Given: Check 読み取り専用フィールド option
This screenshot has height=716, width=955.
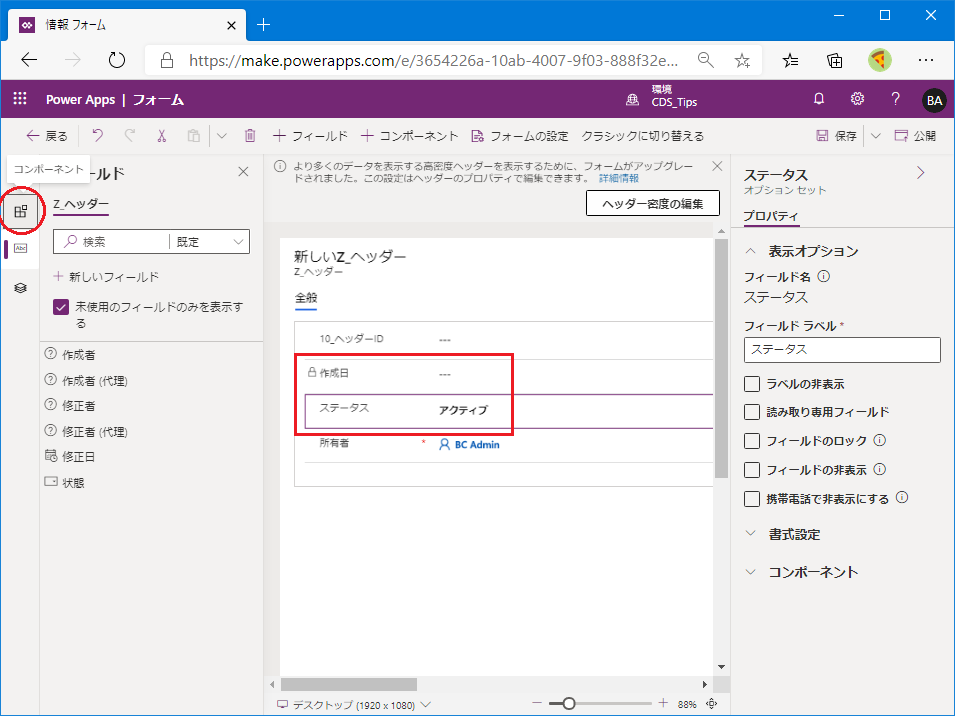Looking at the screenshot, I should 752,412.
